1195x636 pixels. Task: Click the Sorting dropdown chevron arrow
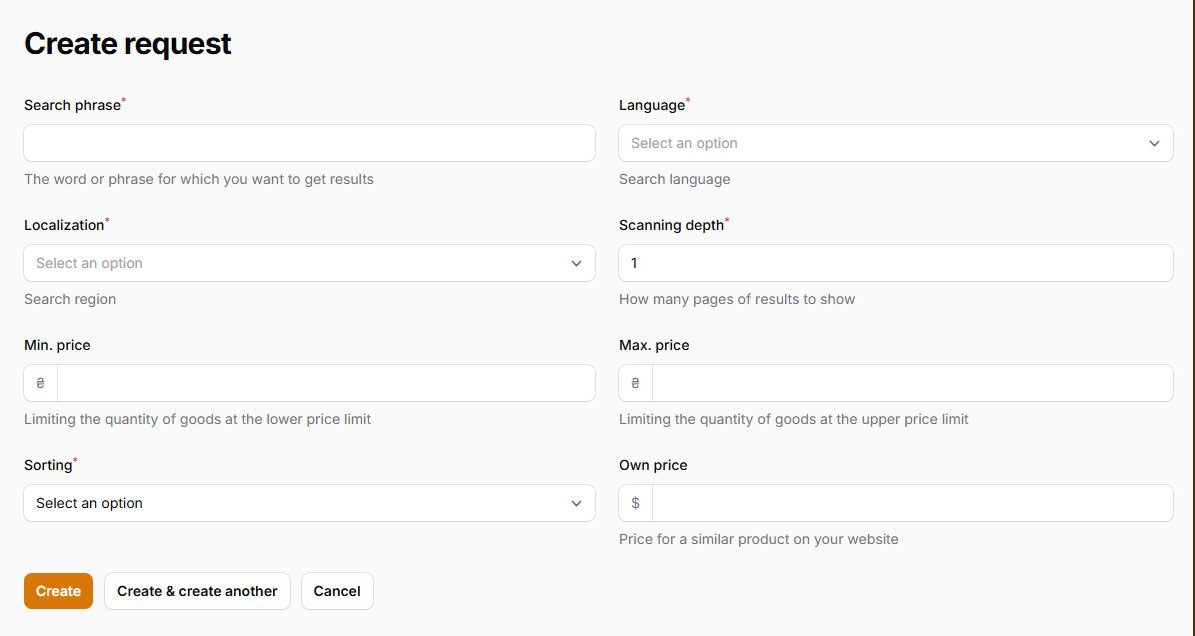576,503
